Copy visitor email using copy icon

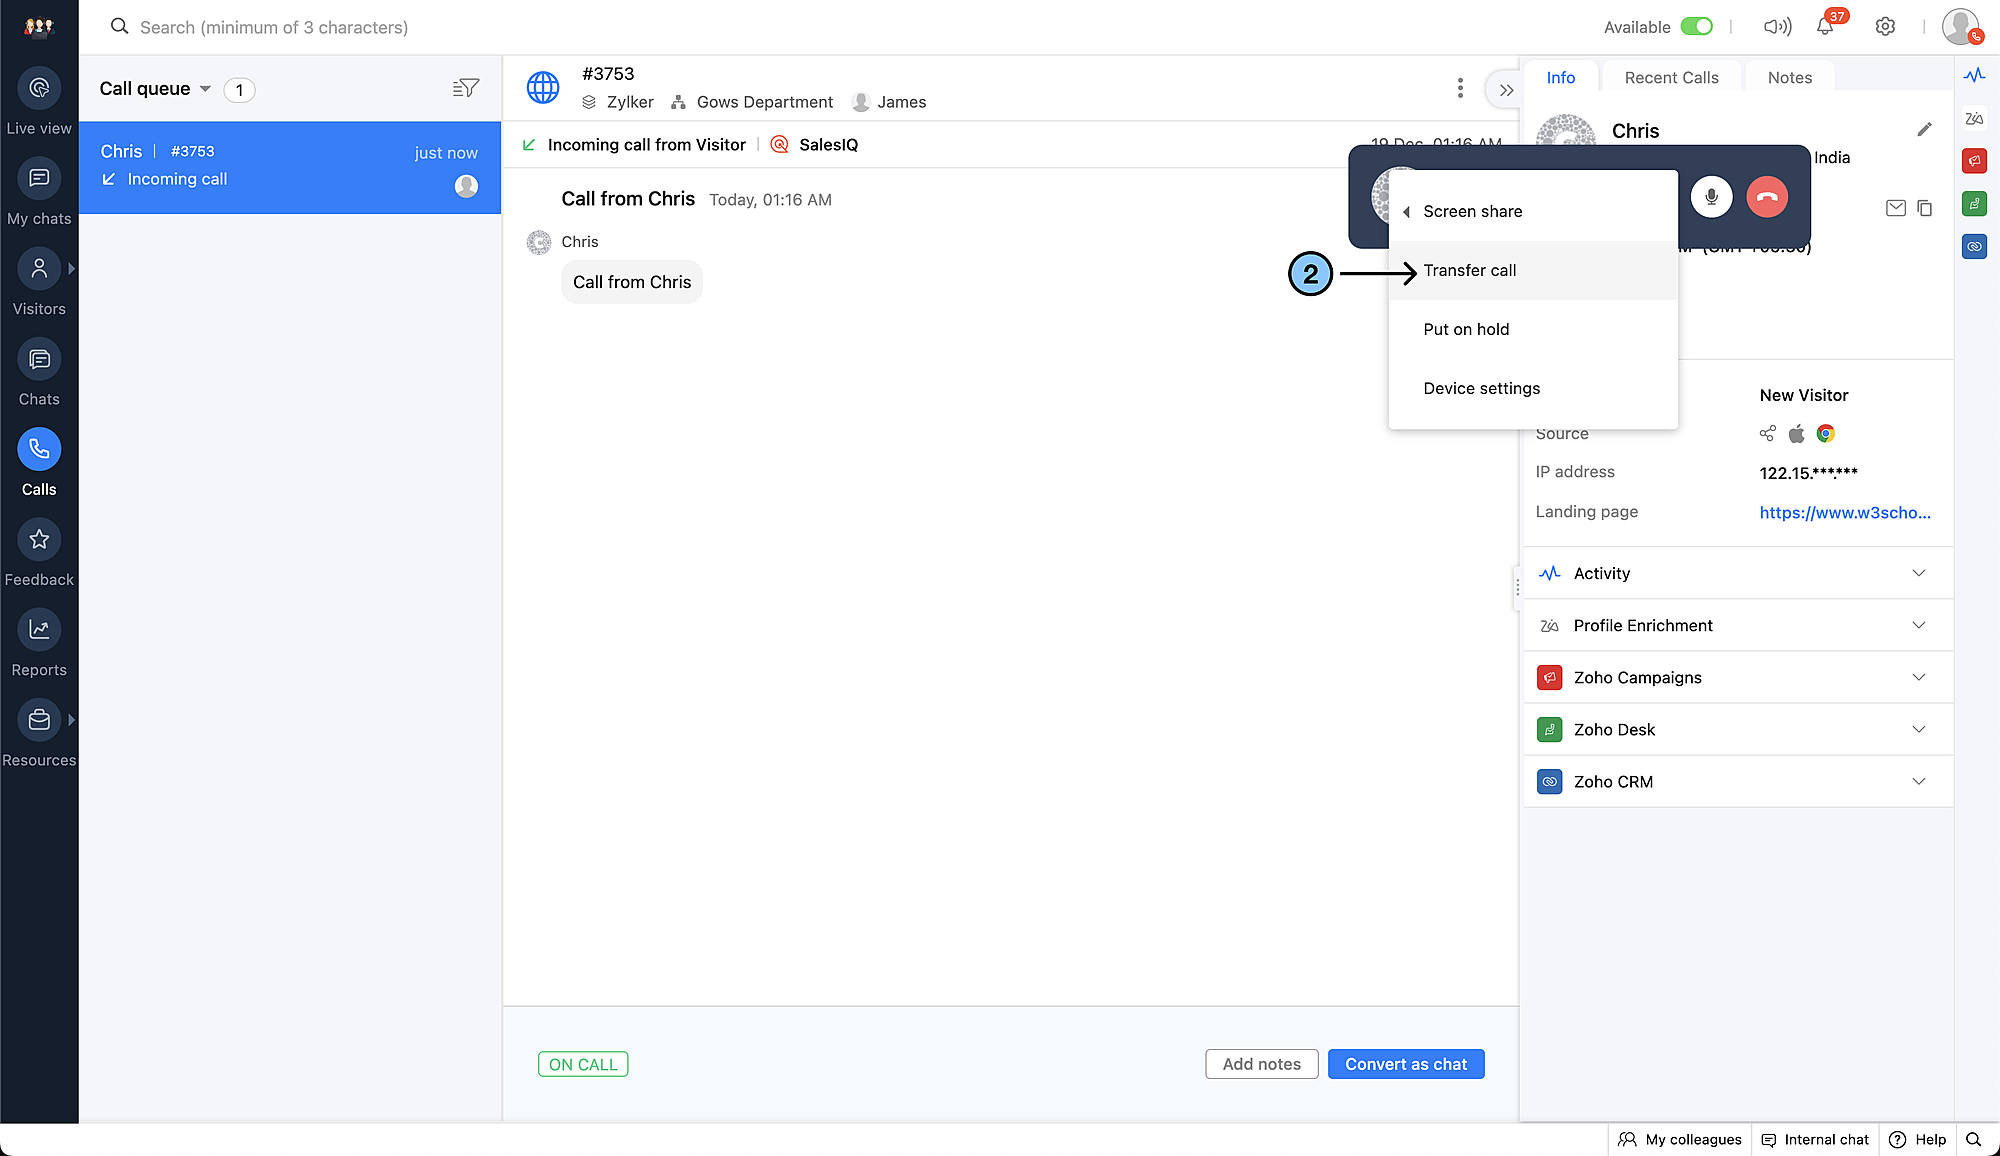(x=1924, y=208)
